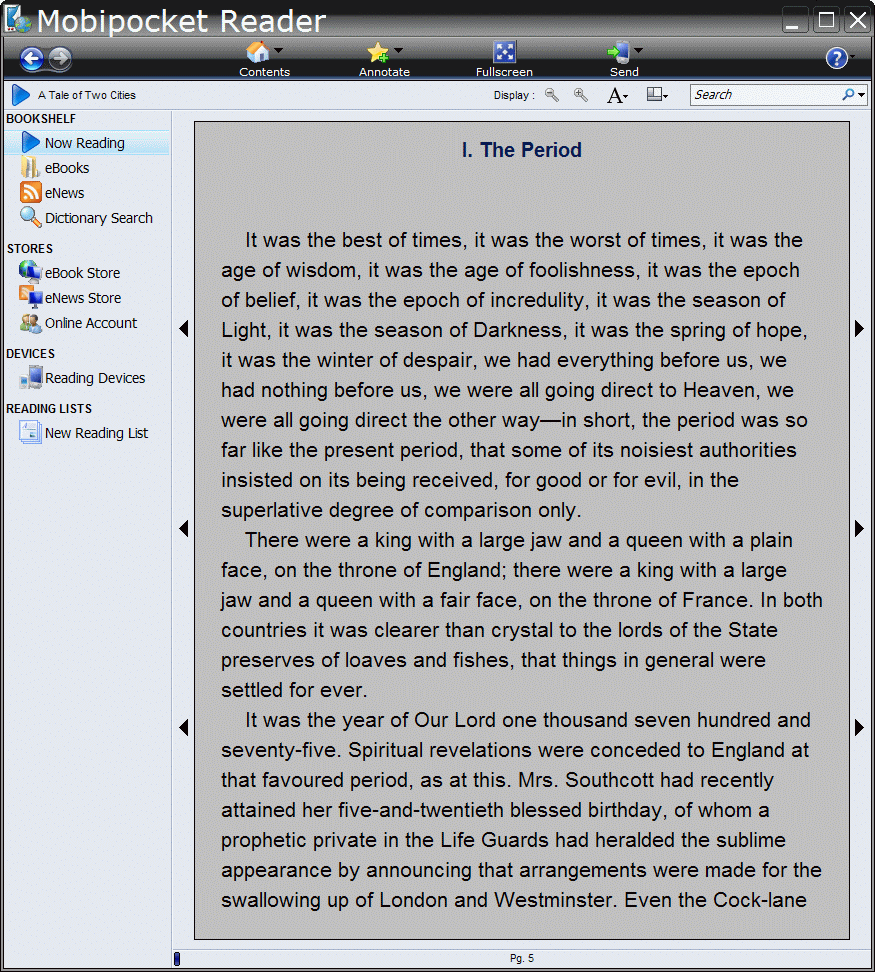Click the blue play icon beside book title
The image size is (875, 972).
coord(20,95)
